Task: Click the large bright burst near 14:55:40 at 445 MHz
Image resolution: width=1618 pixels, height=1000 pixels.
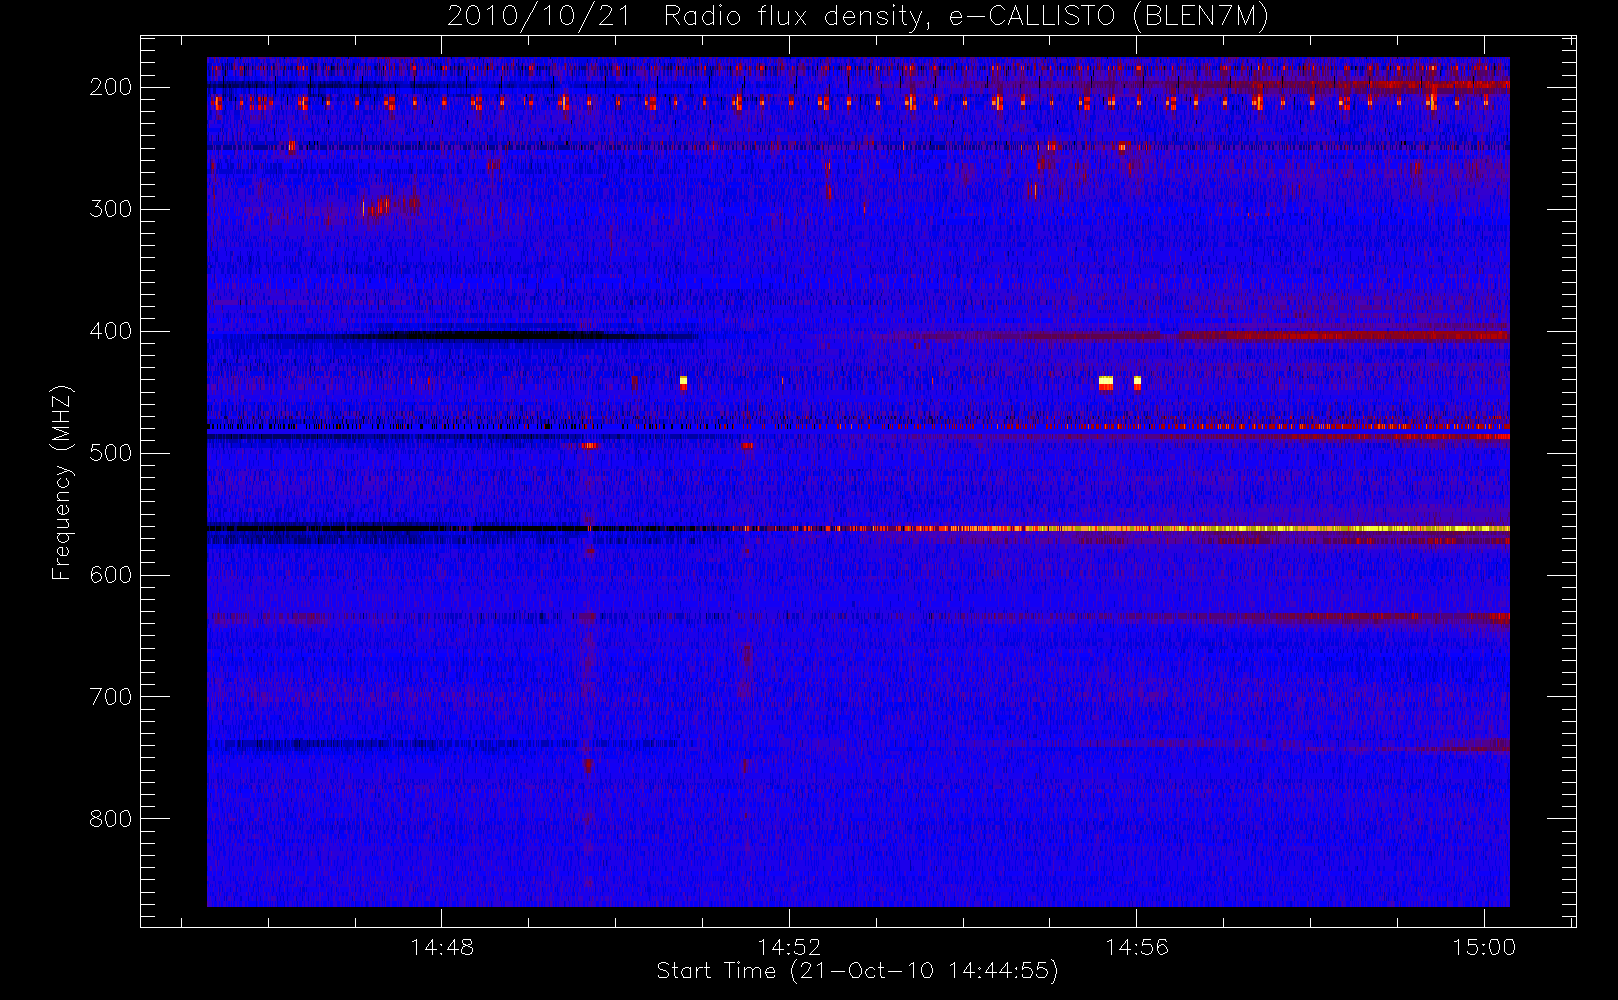Action: [1106, 382]
